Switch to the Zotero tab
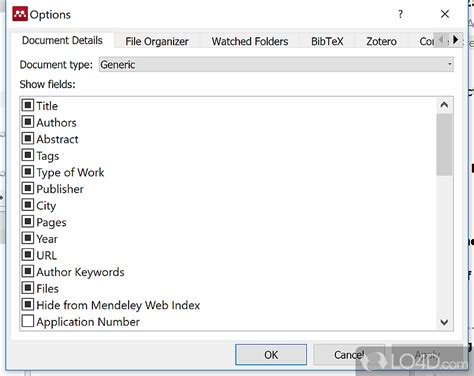The width and height of the screenshot is (474, 376). [x=381, y=41]
